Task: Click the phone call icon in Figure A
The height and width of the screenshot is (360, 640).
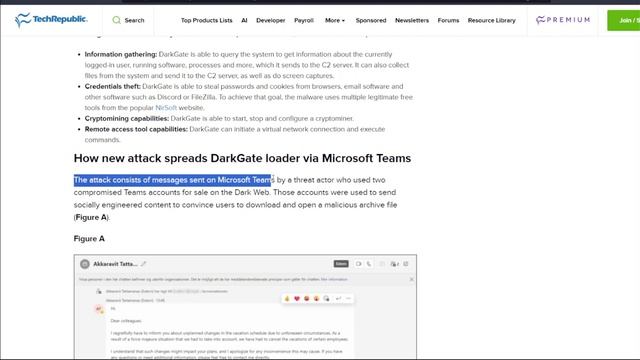Action: click(369, 264)
